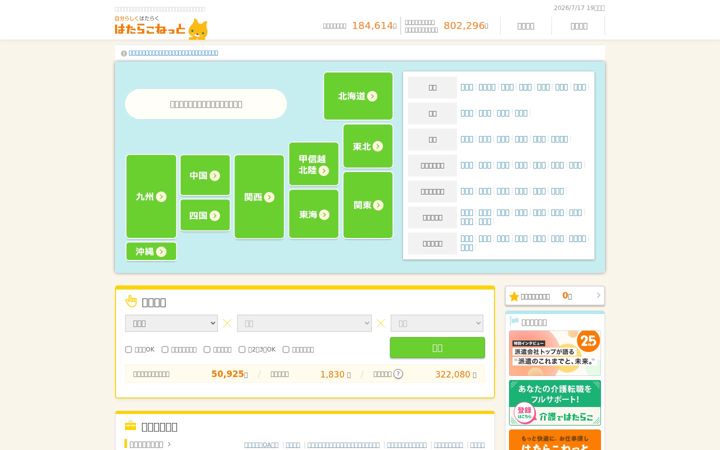The width and height of the screenshot is (720, 450).
Task: Select the 東海 region tile
Action: pyautogui.click(x=314, y=214)
